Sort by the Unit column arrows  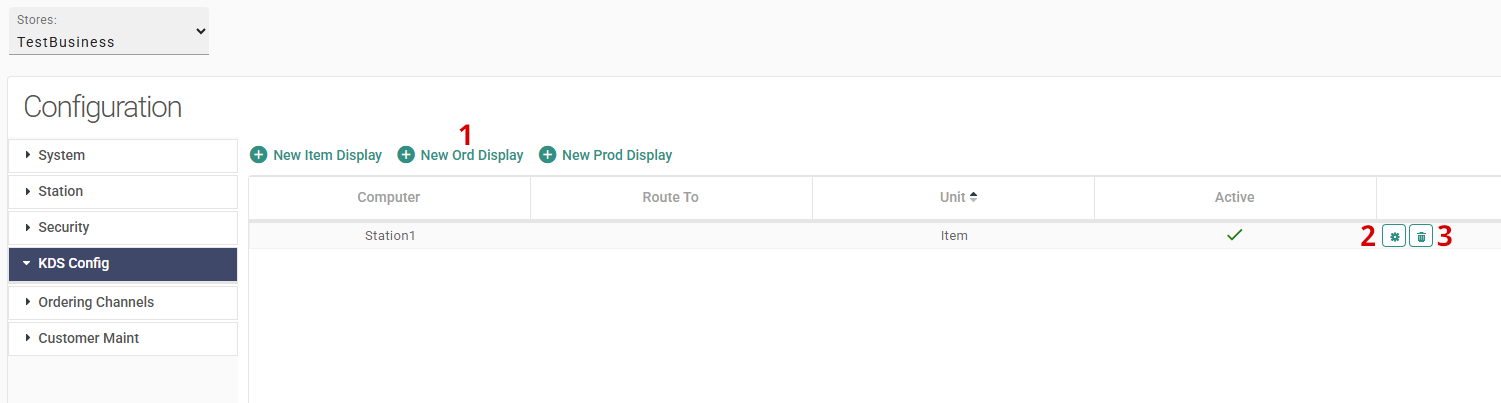(x=973, y=197)
